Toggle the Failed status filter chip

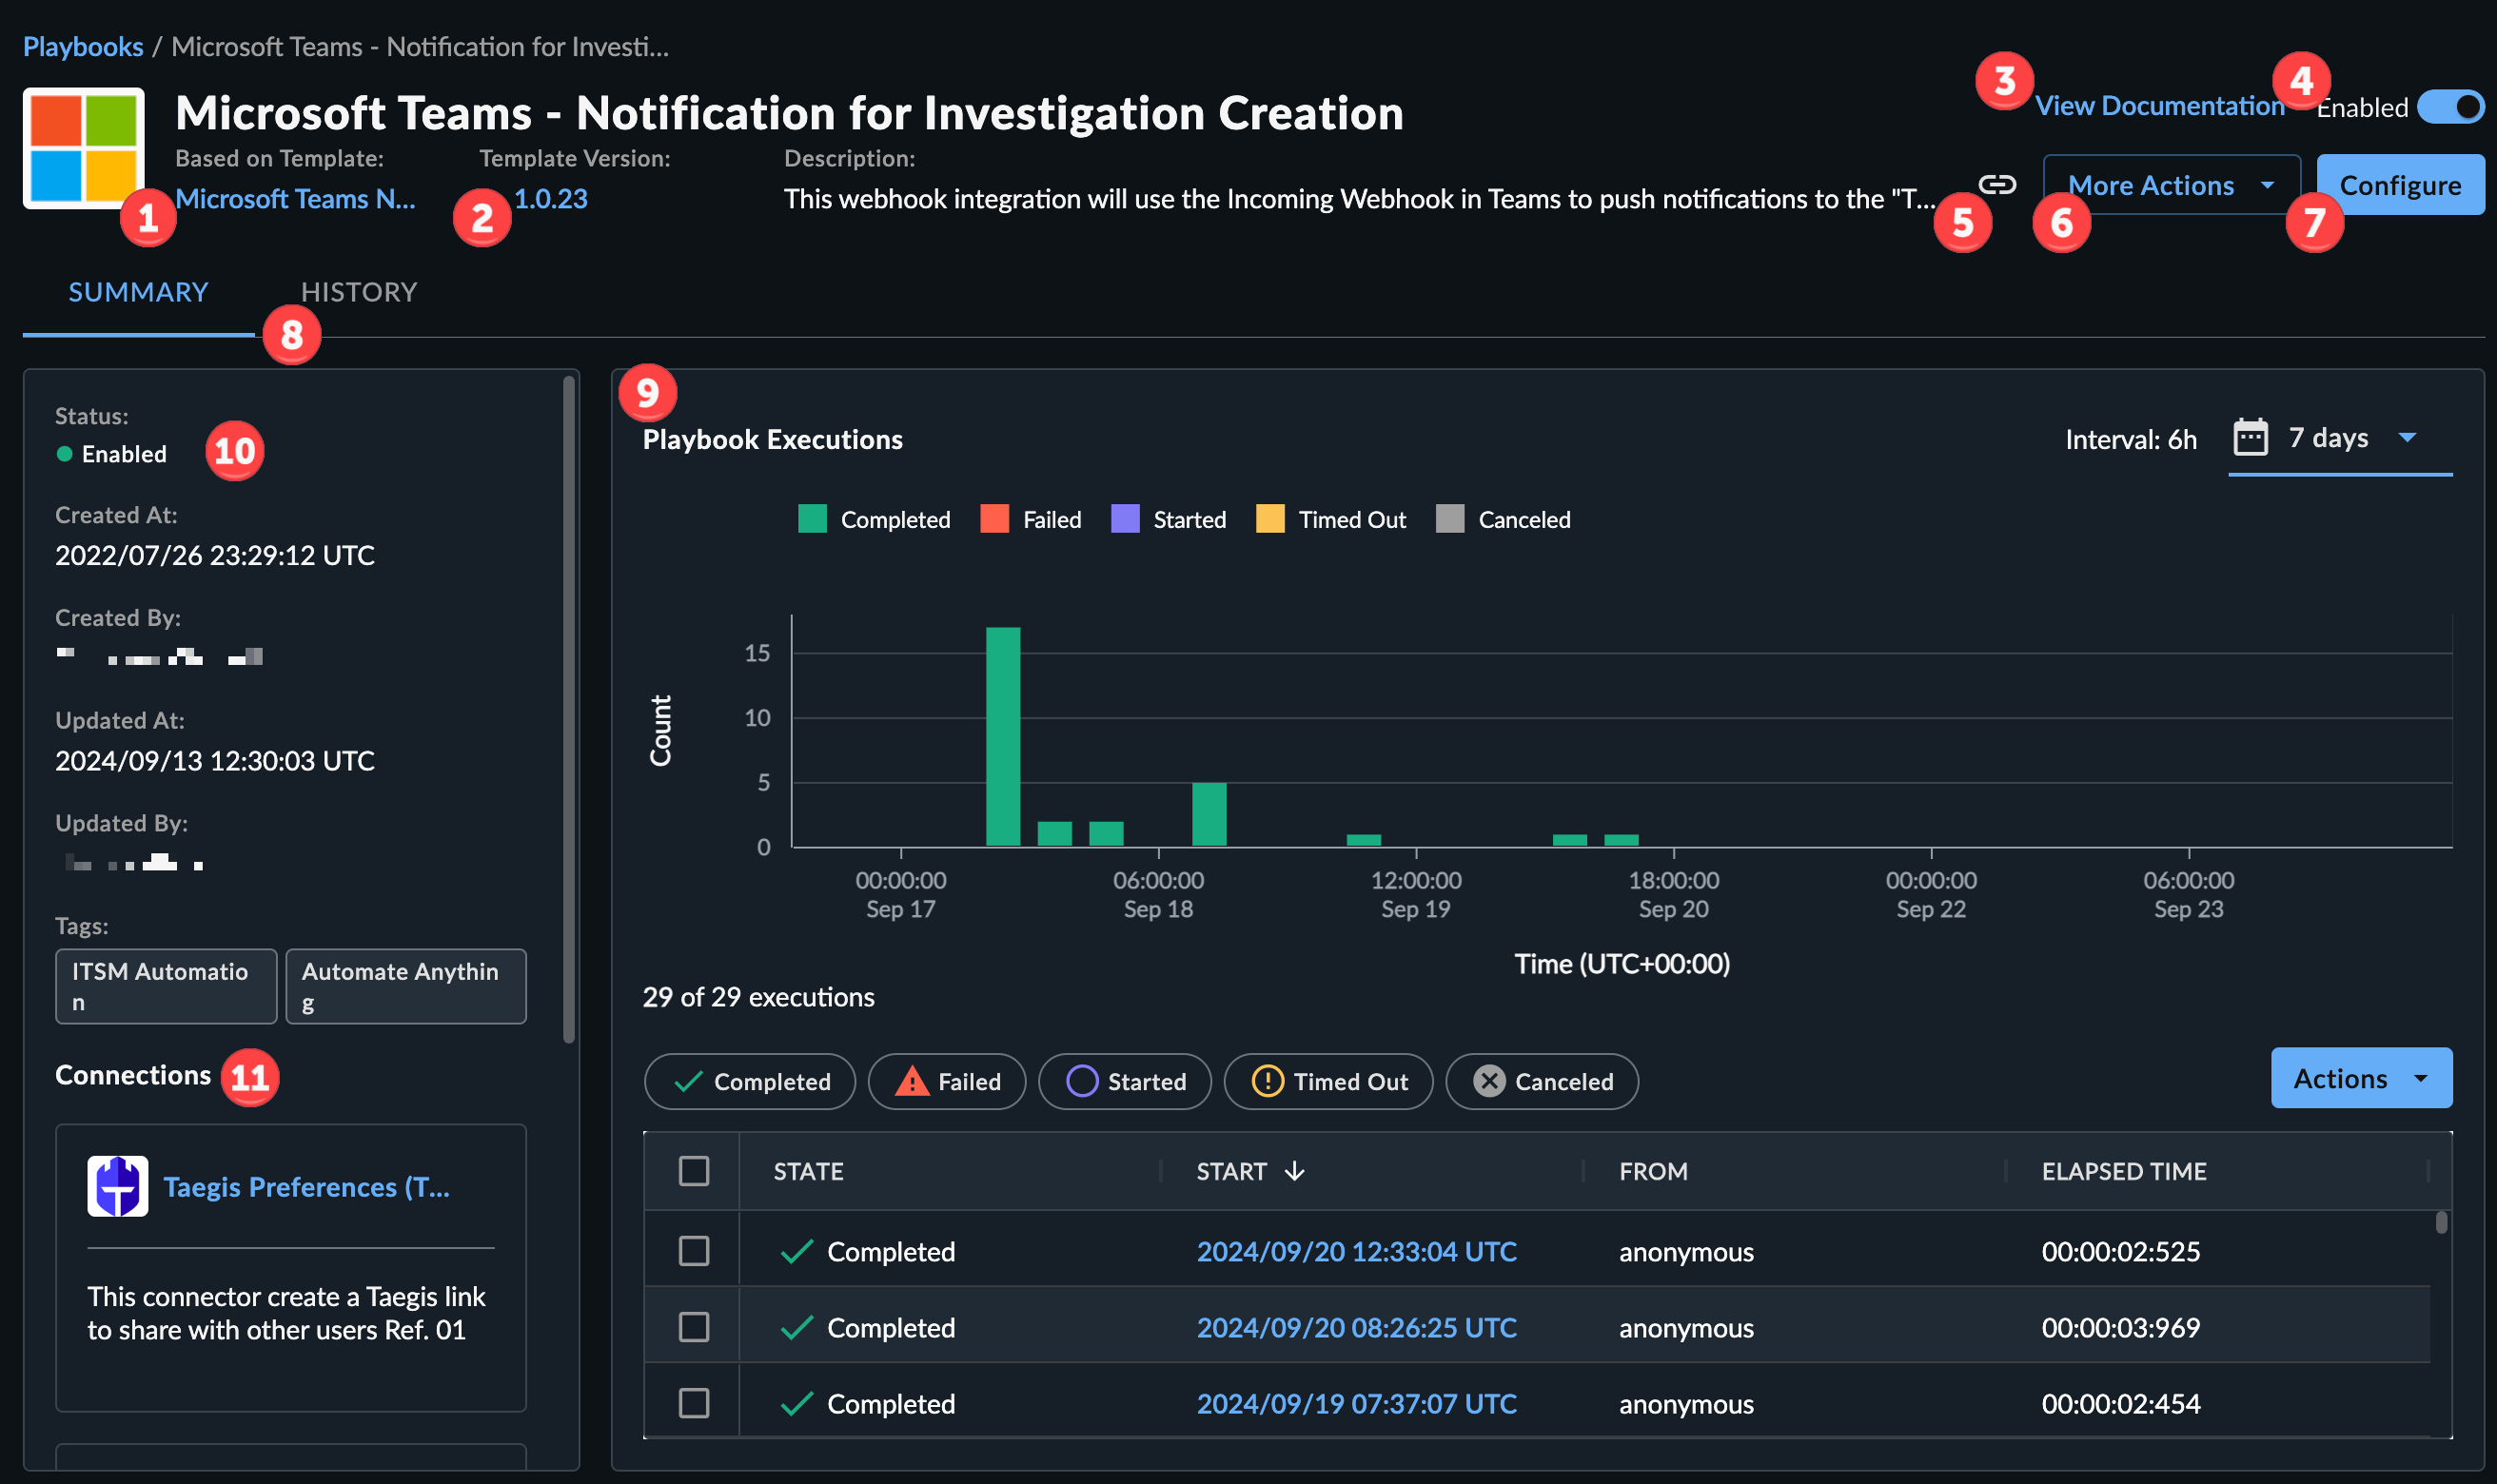point(947,1081)
